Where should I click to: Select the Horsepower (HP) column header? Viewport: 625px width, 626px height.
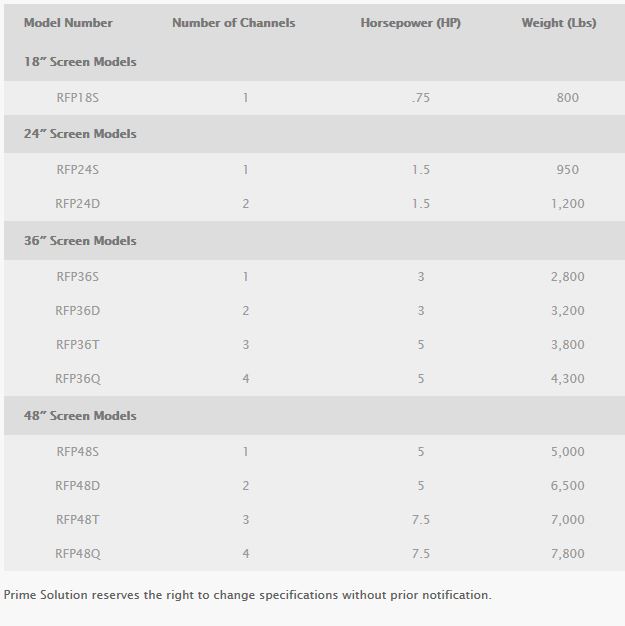click(x=410, y=23)
